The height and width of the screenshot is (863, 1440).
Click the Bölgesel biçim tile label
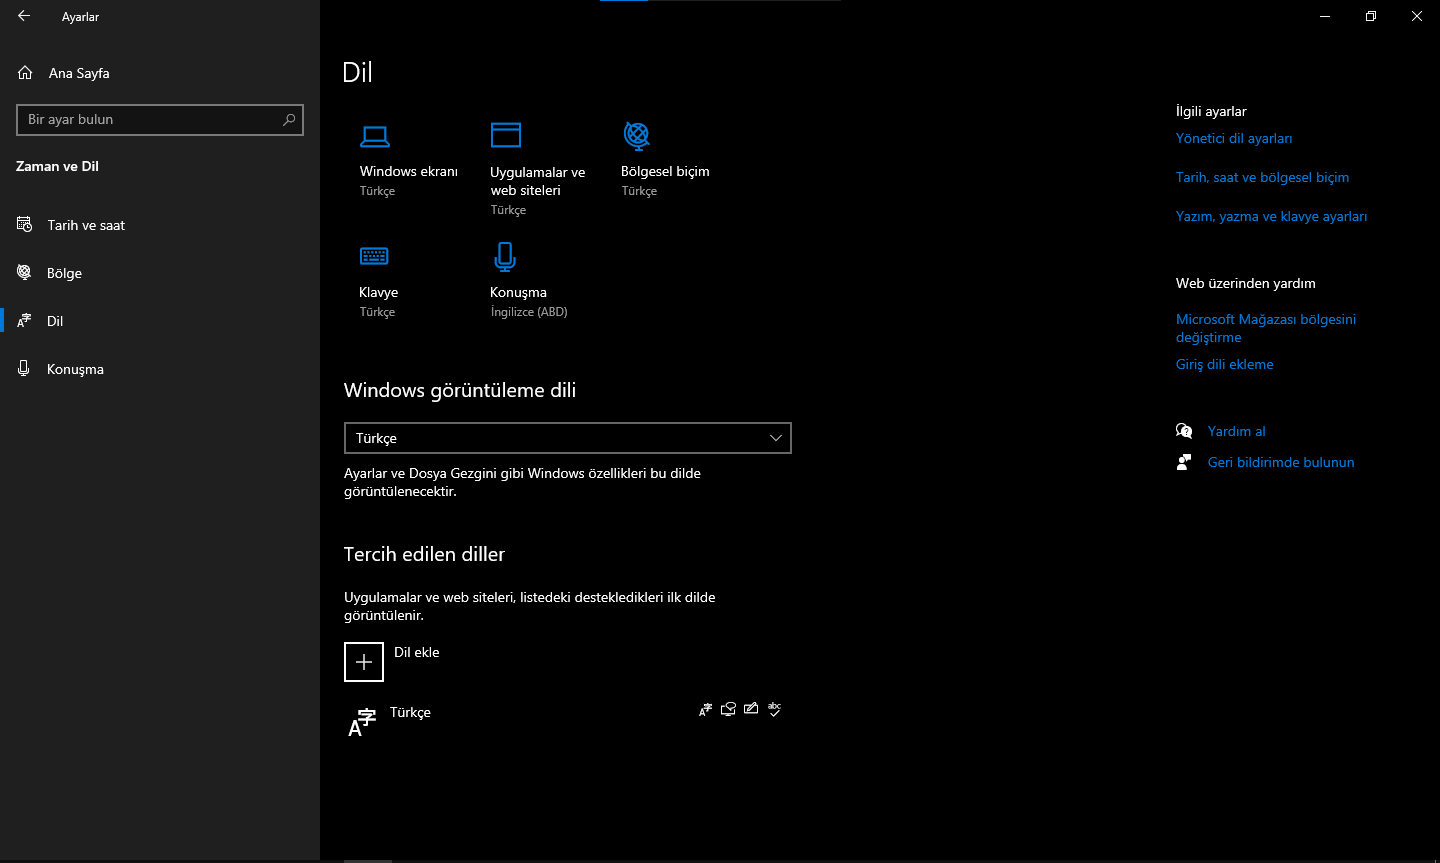[665, 171]
